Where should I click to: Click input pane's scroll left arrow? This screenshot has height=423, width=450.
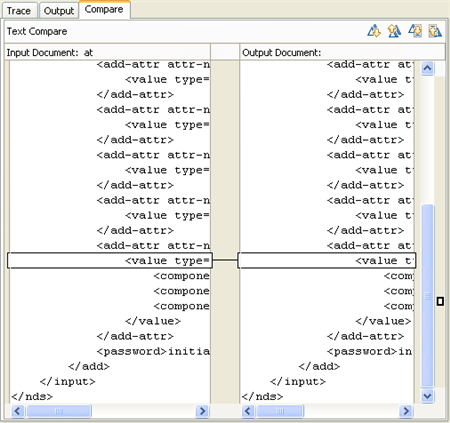(18, 411)
